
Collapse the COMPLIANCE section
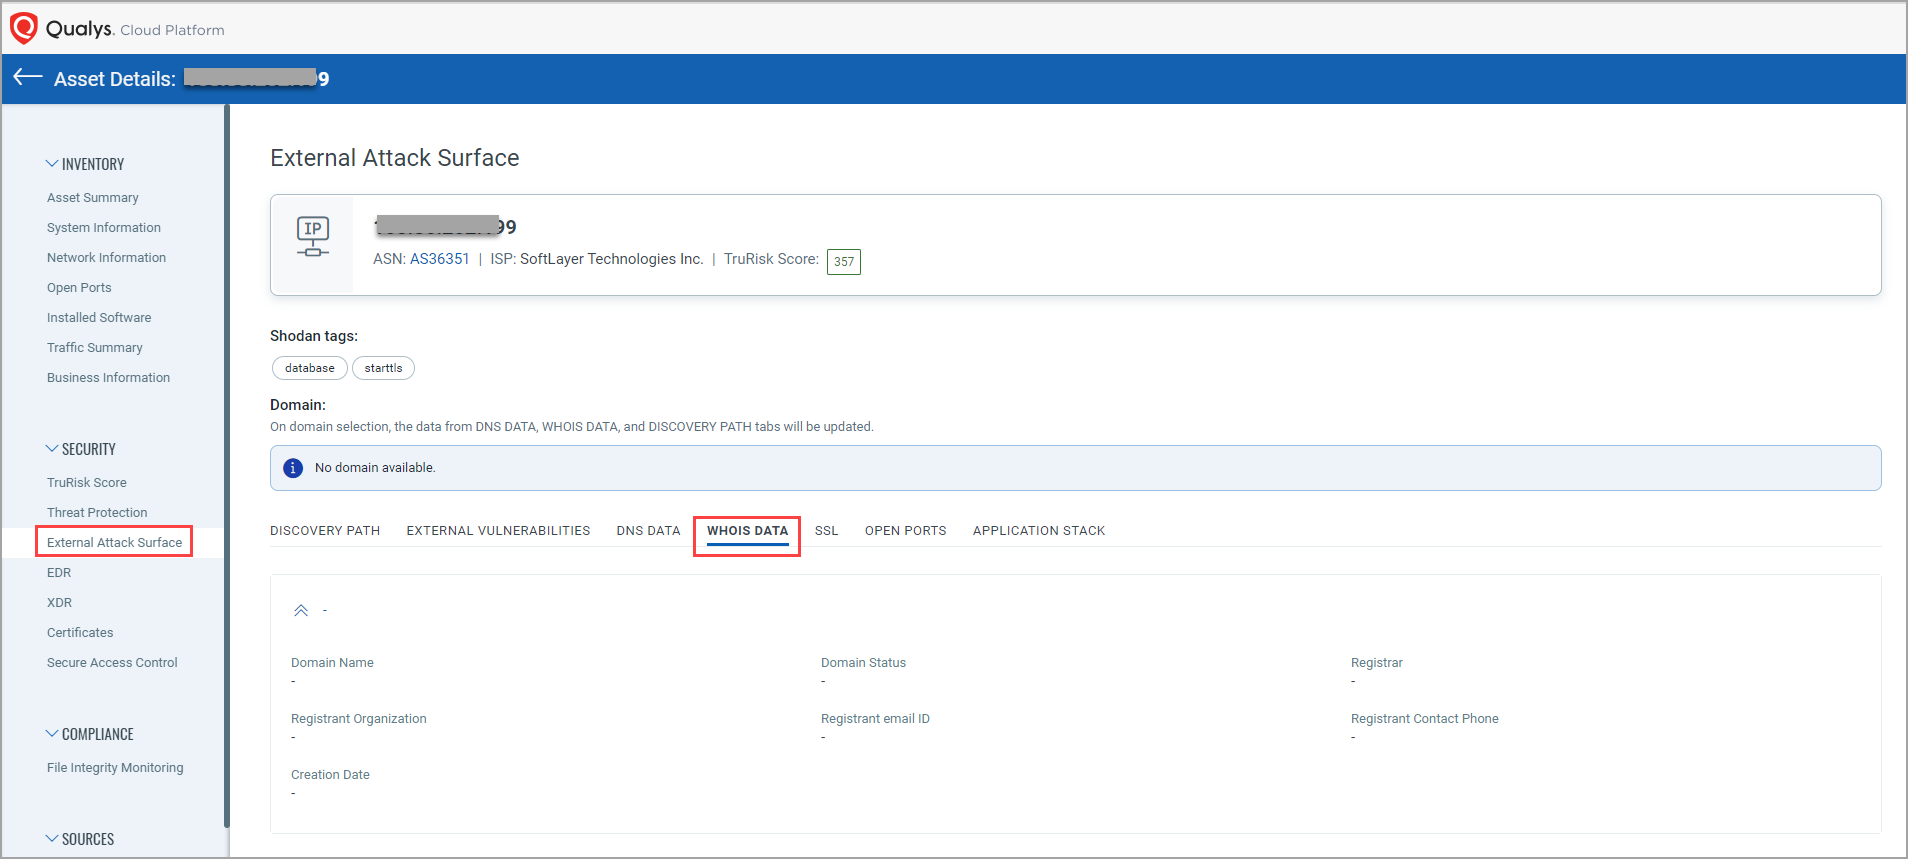(52, 734)
